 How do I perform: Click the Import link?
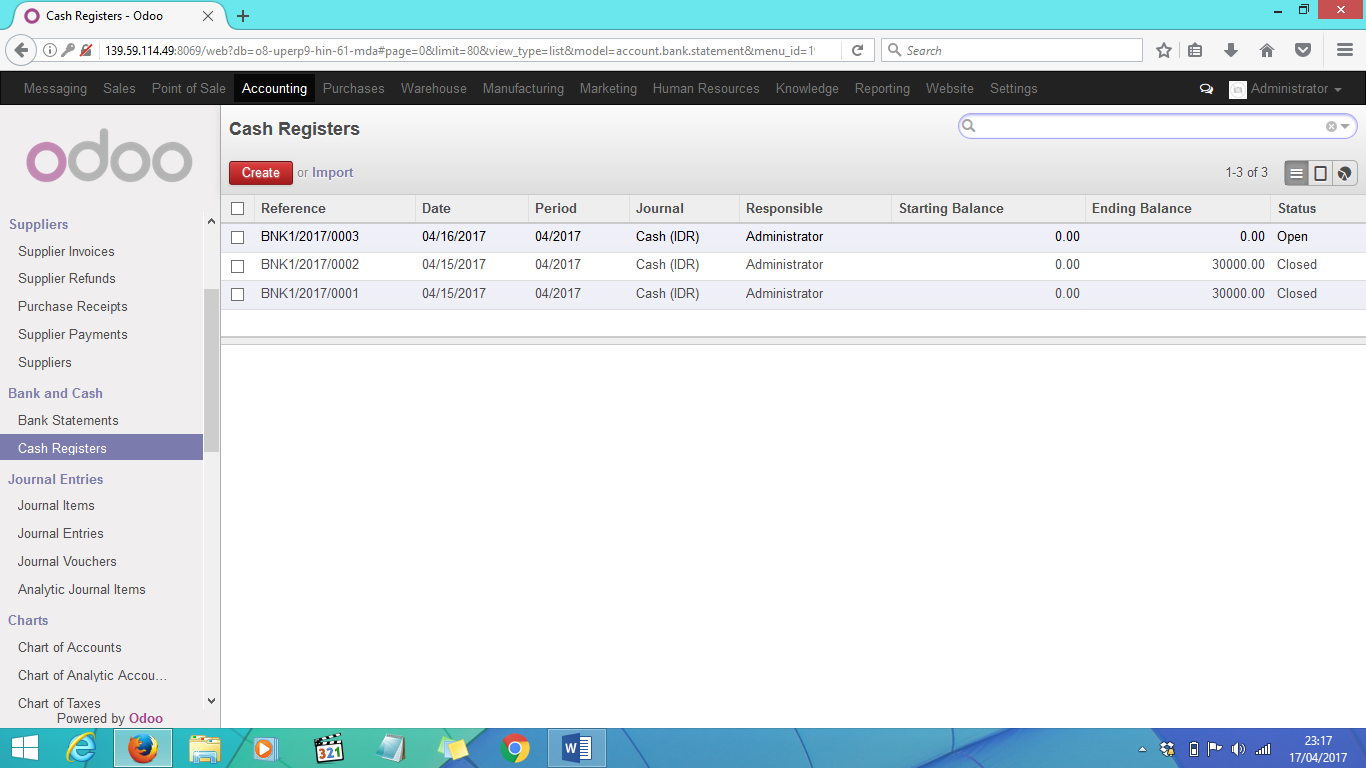click(x=333, y=173)
